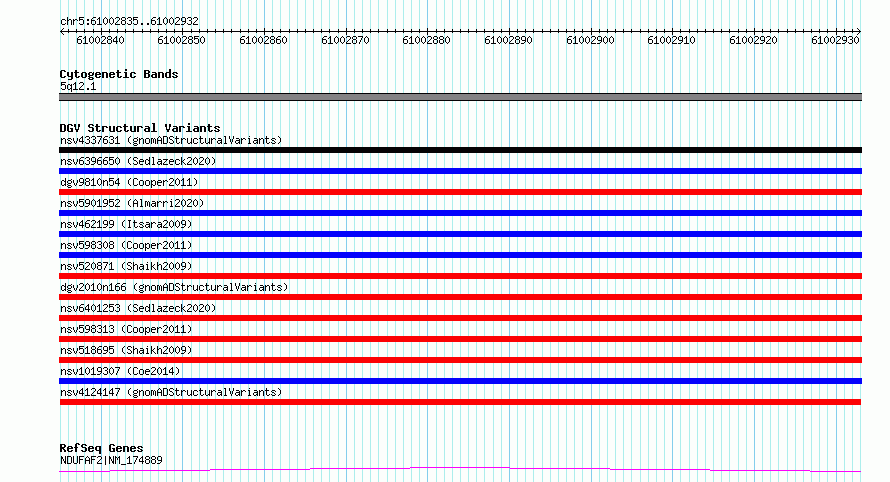Open the Cytogenetic Bands track title

point(119,74)
